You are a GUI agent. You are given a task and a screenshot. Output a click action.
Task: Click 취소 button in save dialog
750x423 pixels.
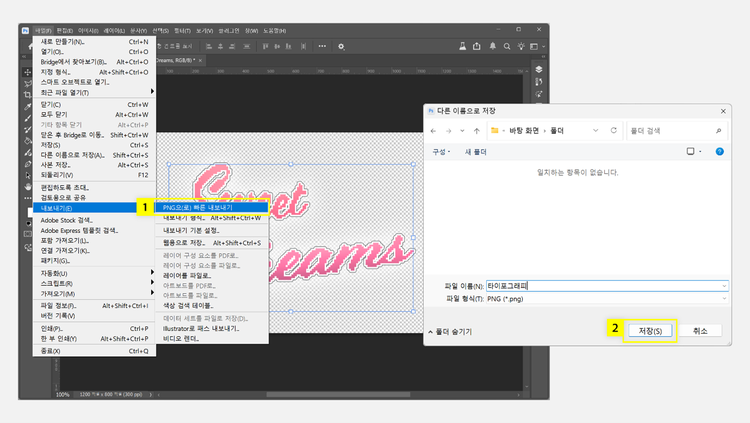pyautogui.click(x=700, y=331)
